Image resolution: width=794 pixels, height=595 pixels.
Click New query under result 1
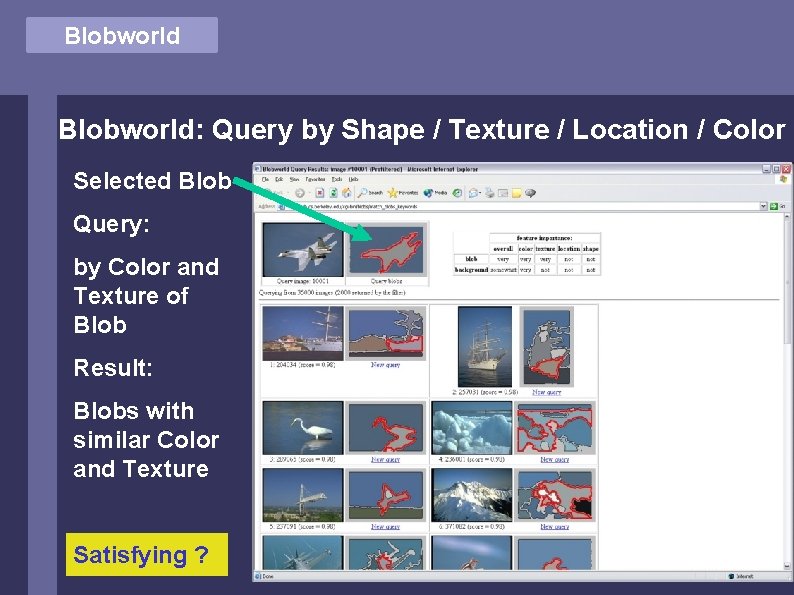point(385,365)
